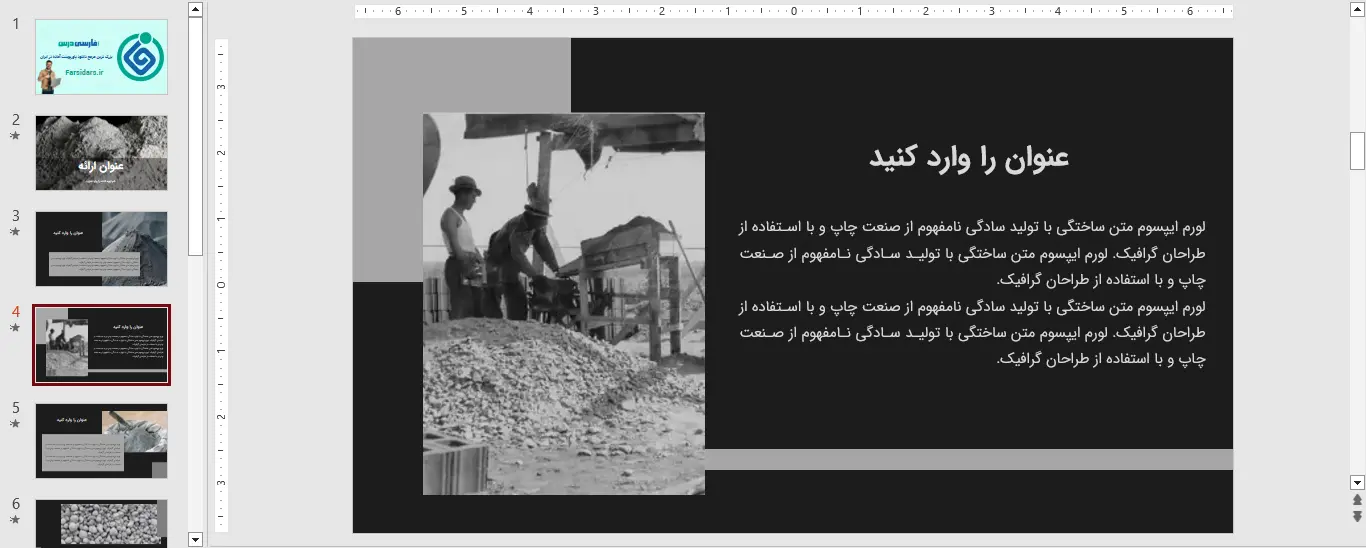The width and height of the screenshot is (1366, 548).
Task: Go to next slide with double-down arrow
Action: point(1357,516)
